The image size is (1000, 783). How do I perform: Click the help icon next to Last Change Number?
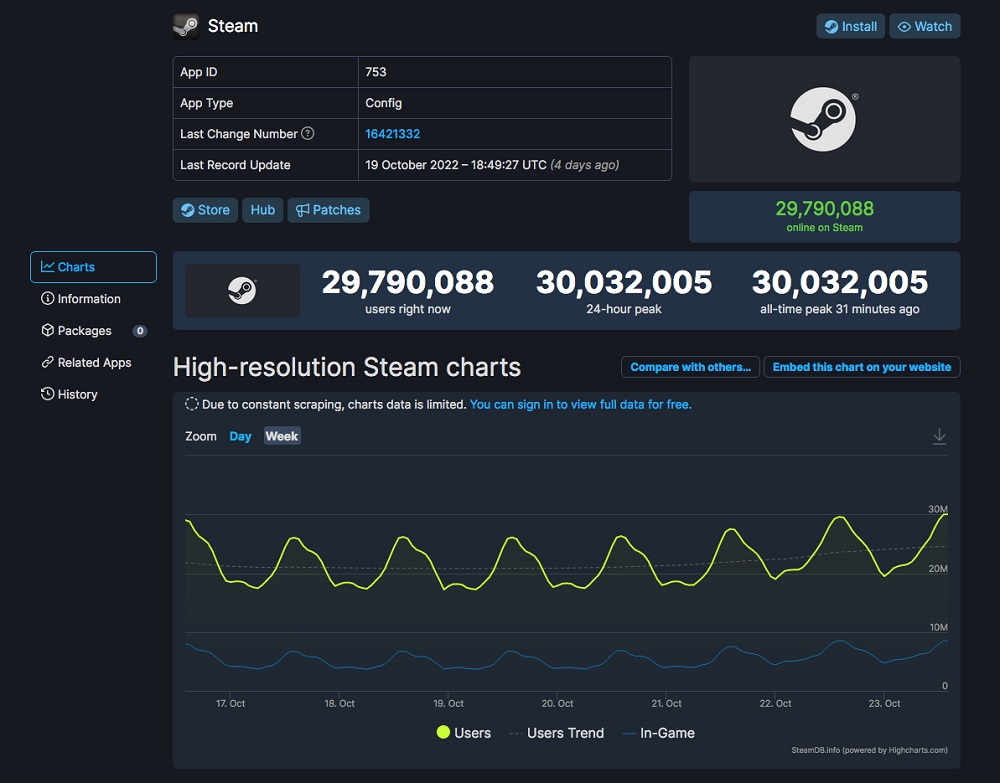pos(308,134)
